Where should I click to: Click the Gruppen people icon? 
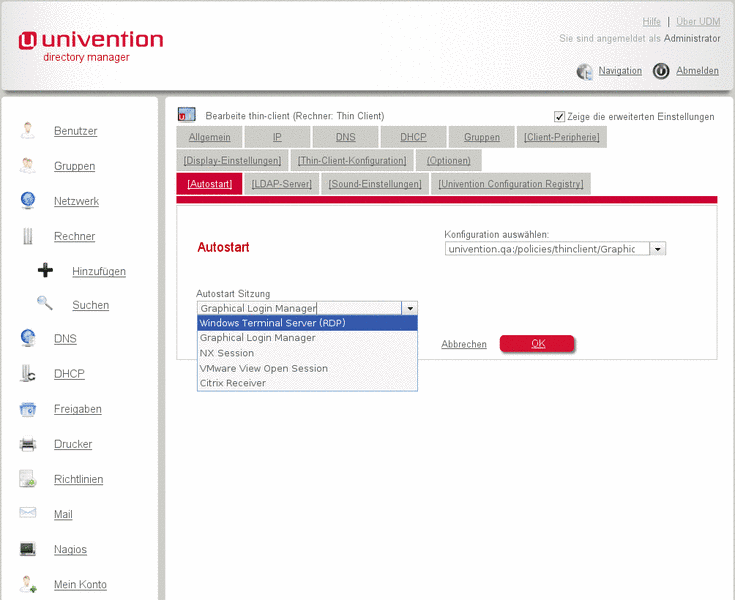pyautogui.click(x=28, y=166)
